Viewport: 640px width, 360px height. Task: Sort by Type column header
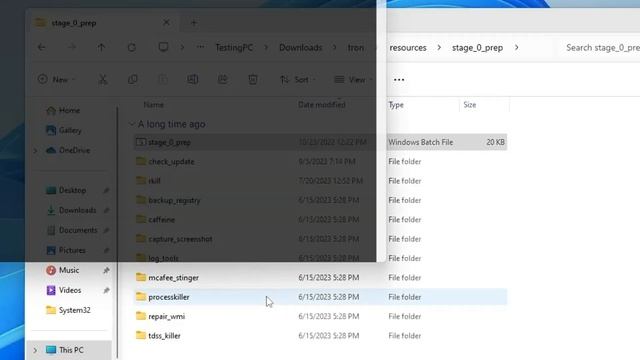click(x=396, y=105)
